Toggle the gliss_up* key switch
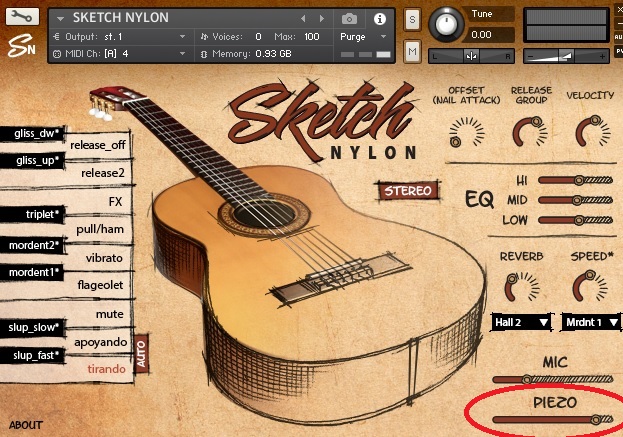 [33, 160]
